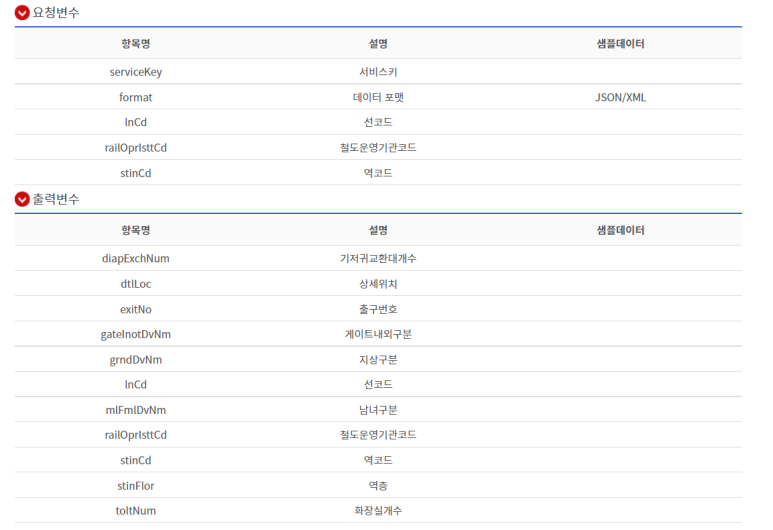The height and width of the screenshot is (530, 773).
Task: Click 샘플데이터 header in the 출력변수 table
Action: tap(620, 230)
